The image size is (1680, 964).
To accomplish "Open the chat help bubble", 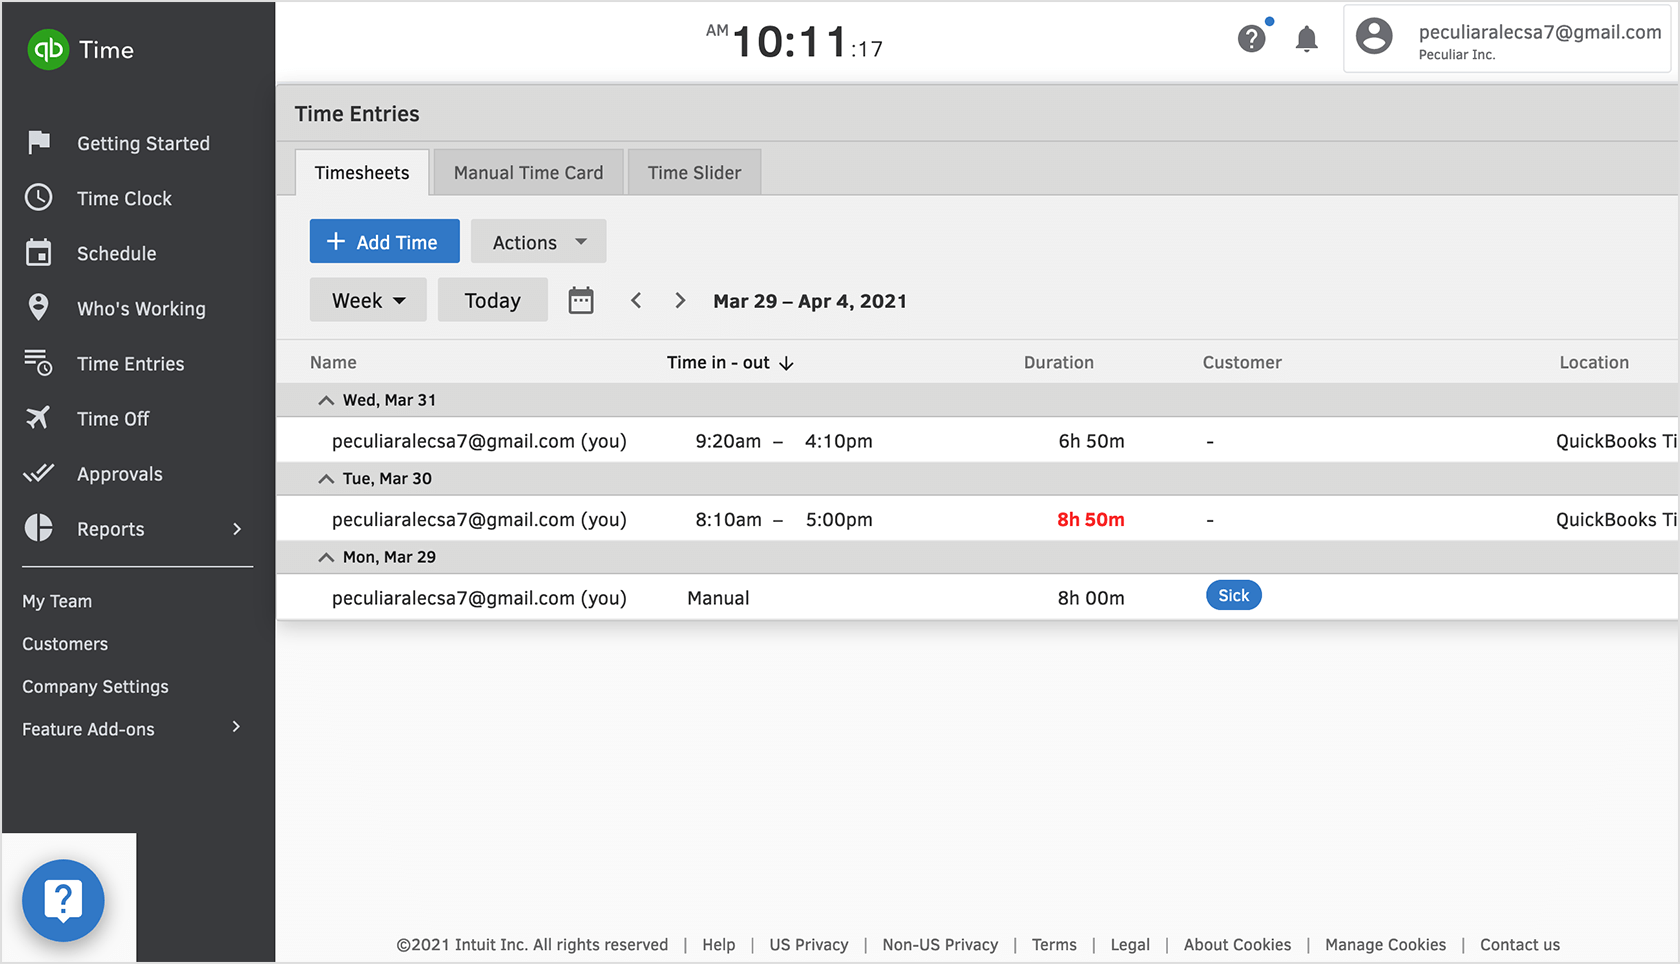I will point(64,900).
